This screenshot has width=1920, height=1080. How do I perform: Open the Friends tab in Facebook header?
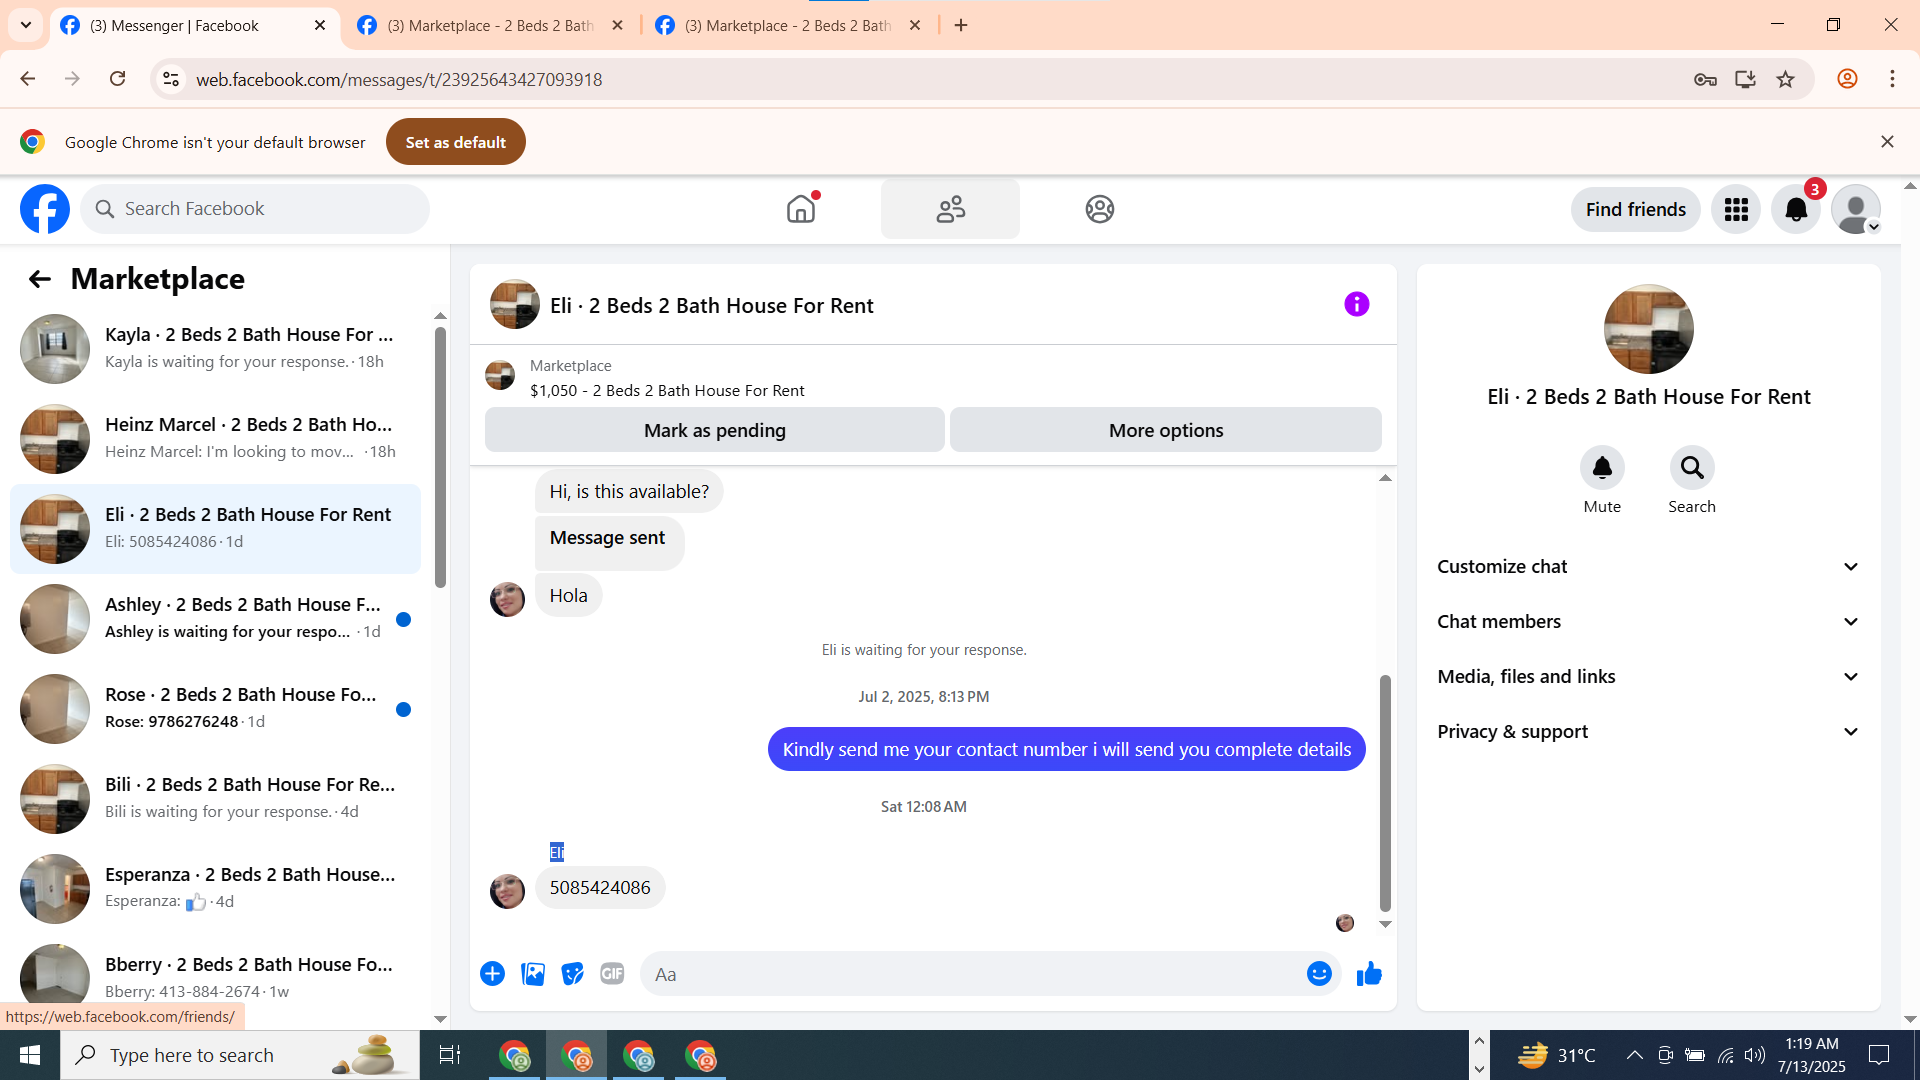(950, 210)
